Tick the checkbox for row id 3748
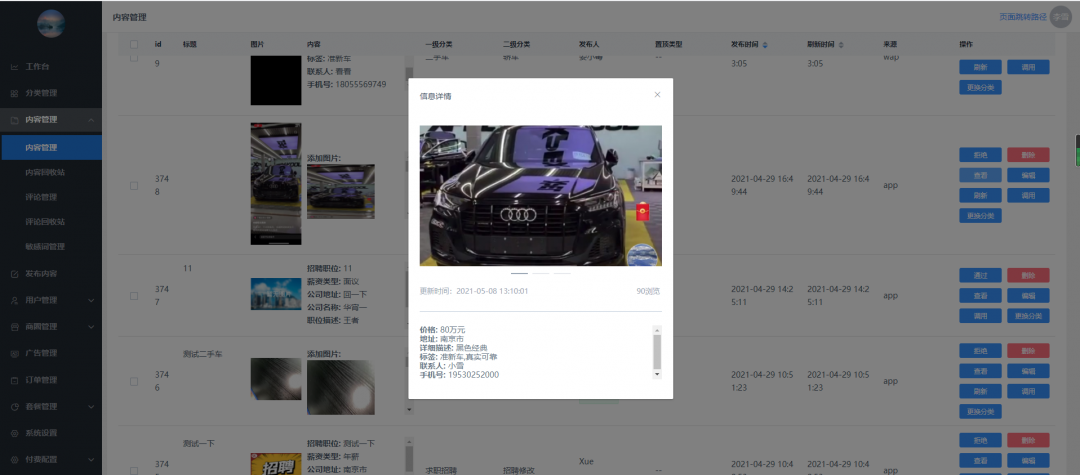The width and height of the screenshot is (1080, 475). tap(134, 186)
